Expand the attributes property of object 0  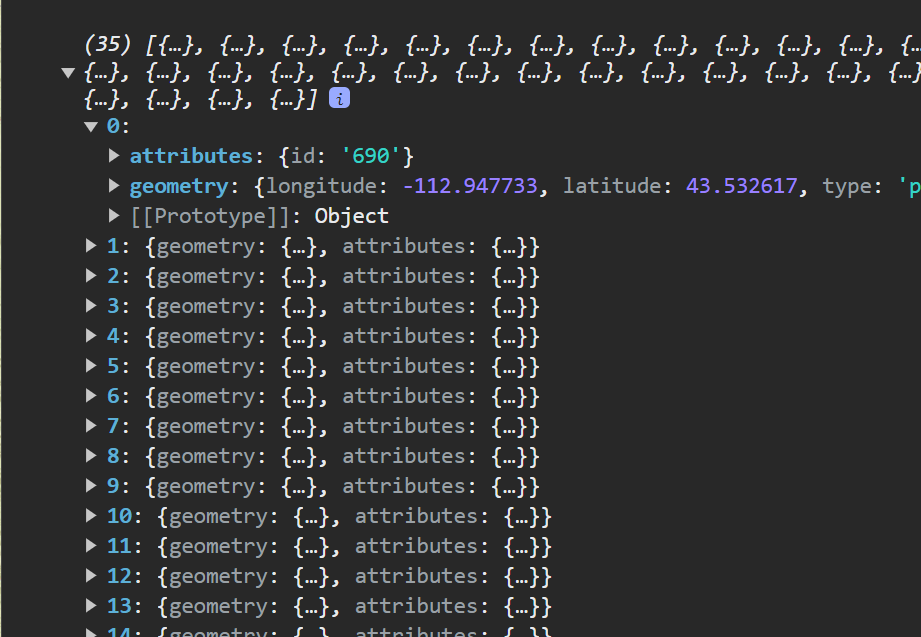tap(114, 156)
